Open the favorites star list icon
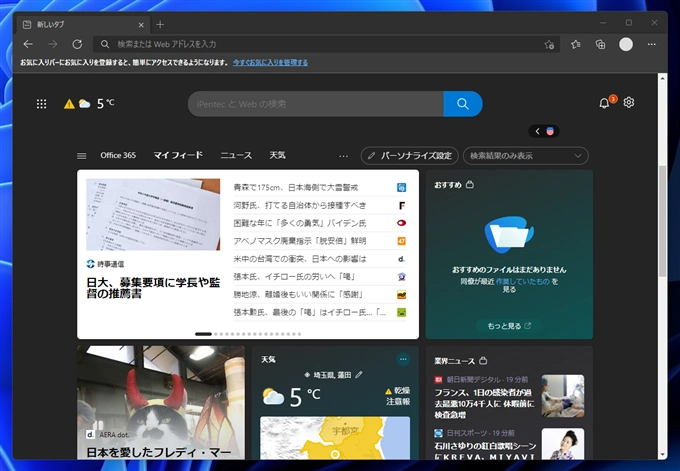Image resolution: width=680 pixels, height=471 pixels. click(576, 44)
